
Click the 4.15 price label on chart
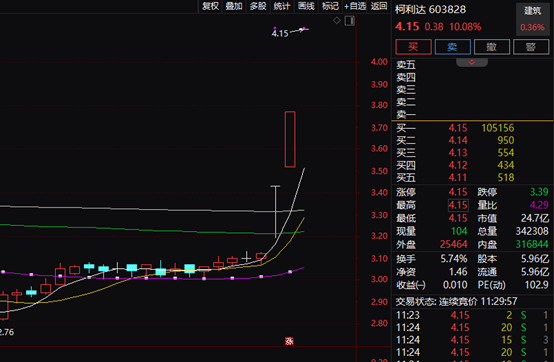(x=280, y=34)
